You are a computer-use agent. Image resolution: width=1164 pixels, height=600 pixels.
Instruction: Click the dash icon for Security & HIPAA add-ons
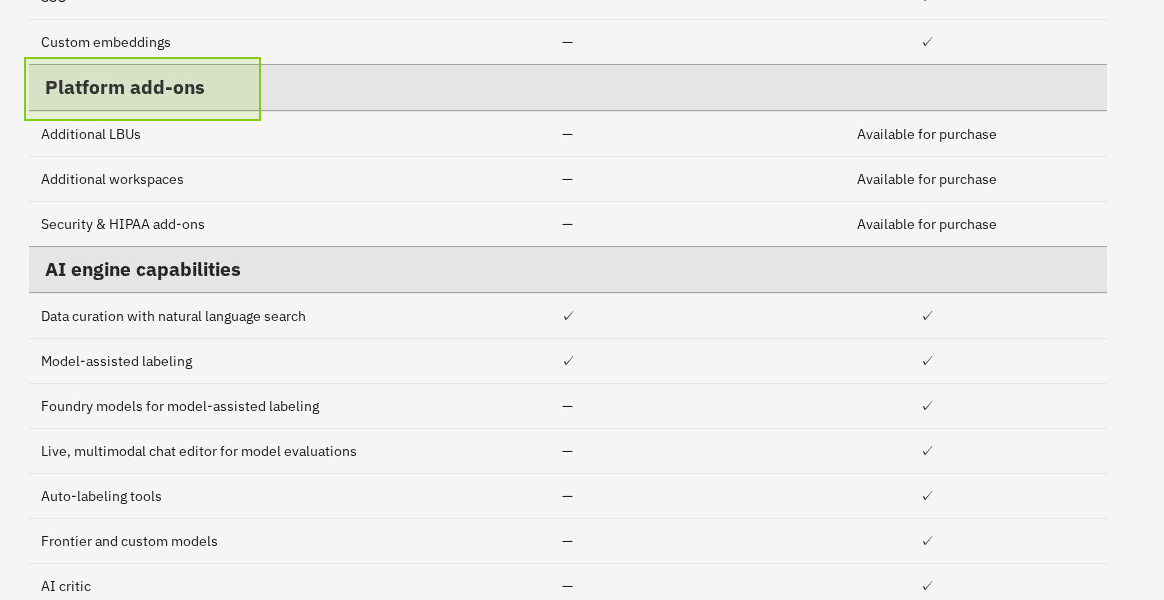pos(567,224)
